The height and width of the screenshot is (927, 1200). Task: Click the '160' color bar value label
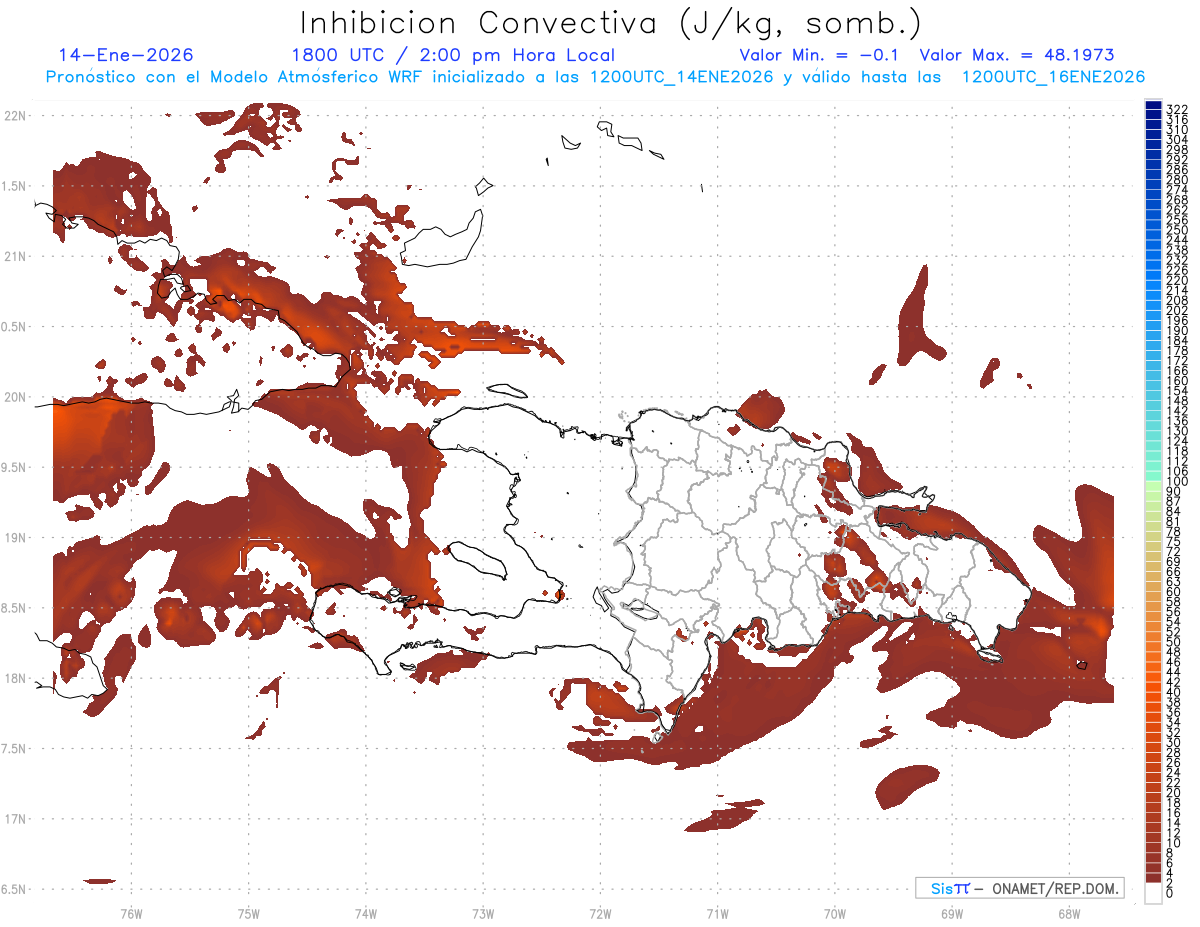pyautogui.click(x=1176, y=381)
